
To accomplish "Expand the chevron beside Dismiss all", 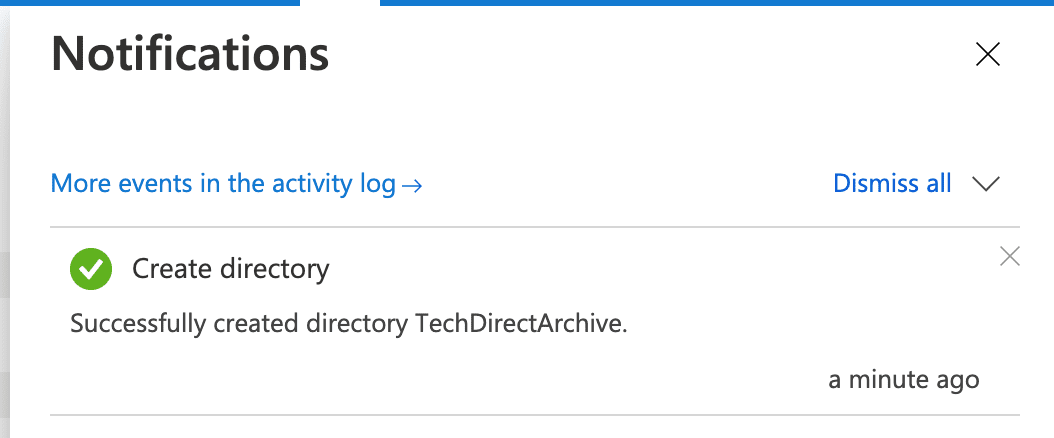I will point(986,184).
